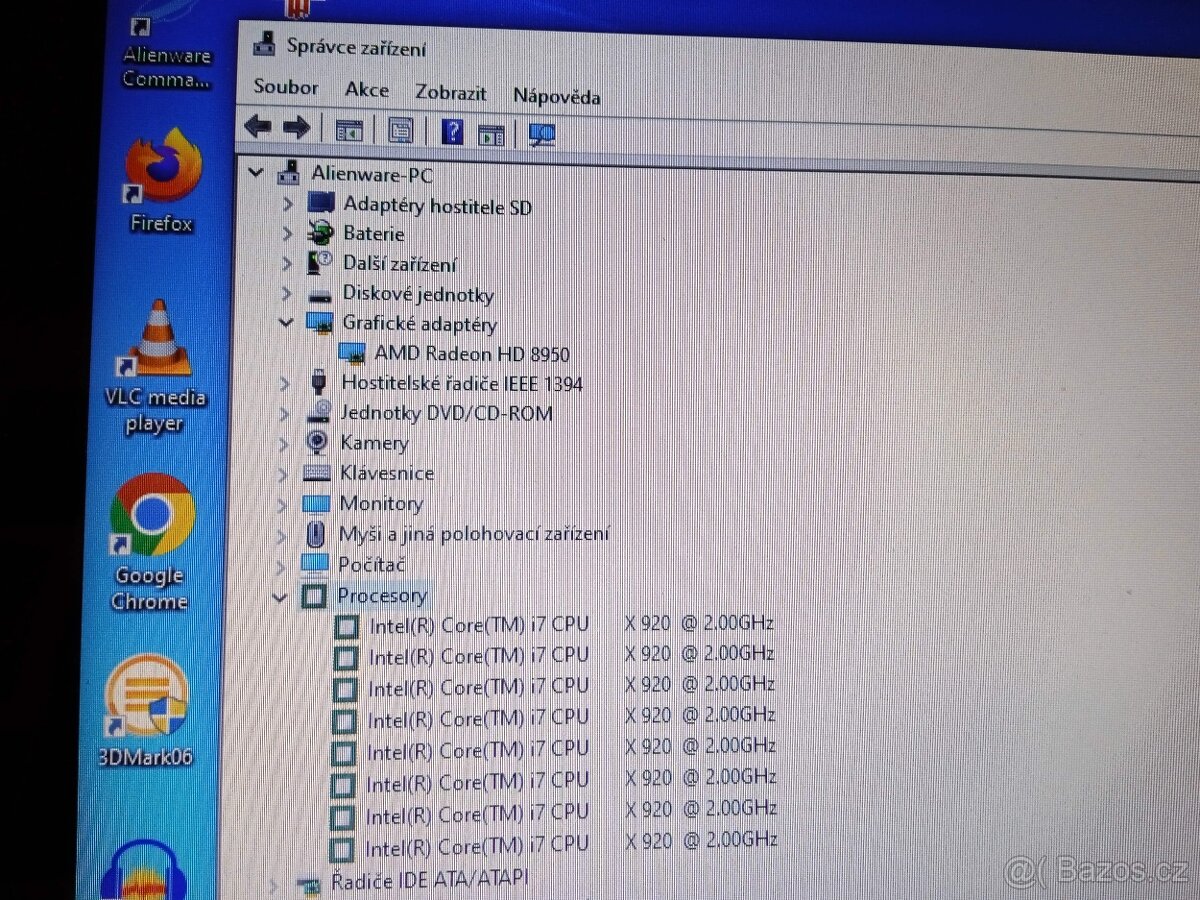Click the Back arrow toolbar icon
The height and width of the screenshot is (900, 1200).
pyautogui.click(x=258, y=127)
